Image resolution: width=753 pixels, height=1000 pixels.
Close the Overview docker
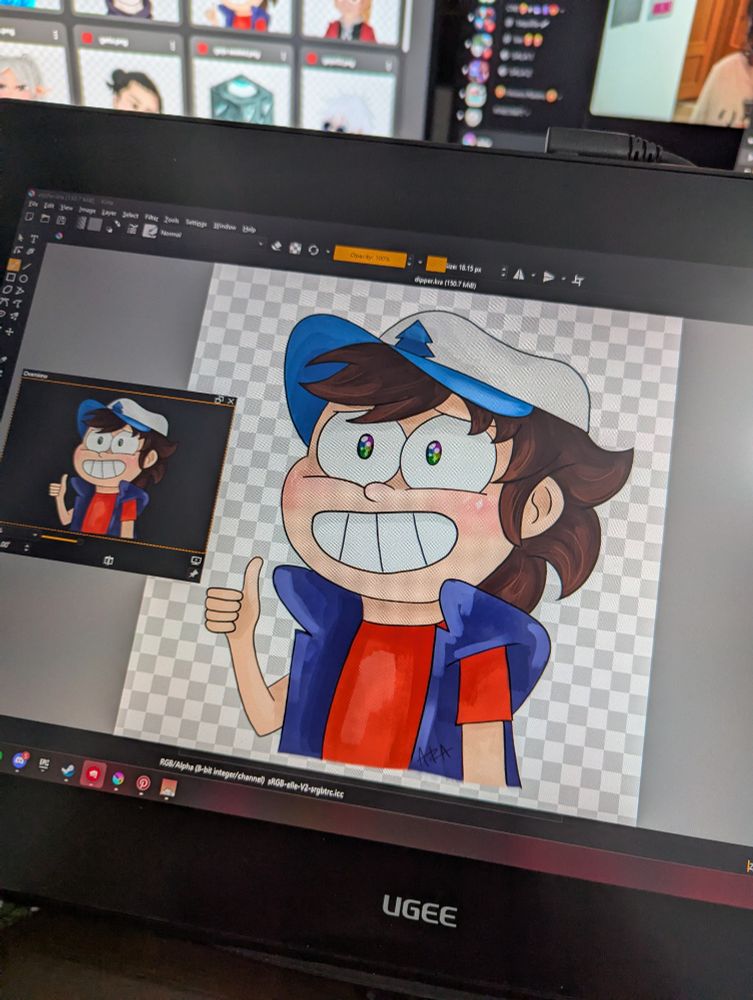pos(231,402)
